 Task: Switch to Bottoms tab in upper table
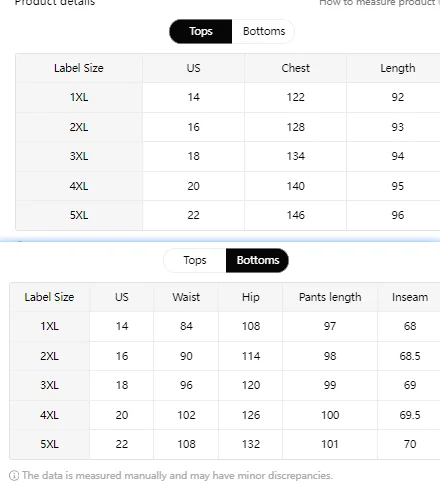tap(264, 31)
